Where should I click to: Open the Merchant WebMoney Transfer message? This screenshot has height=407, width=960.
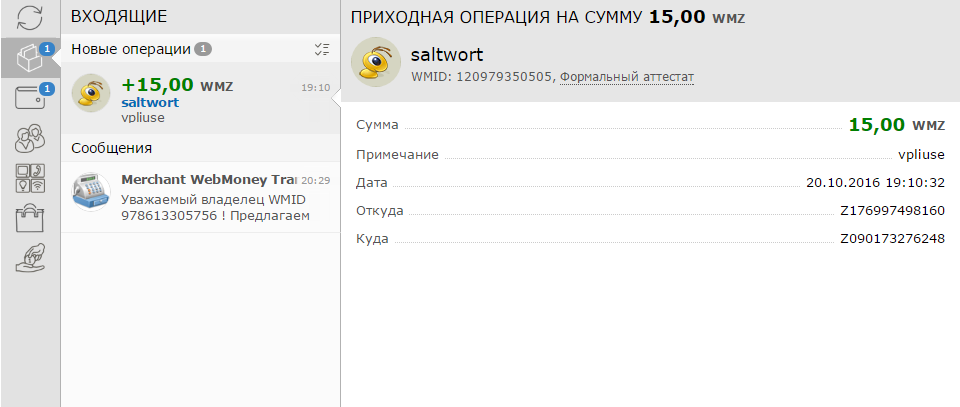coord(200,197)
